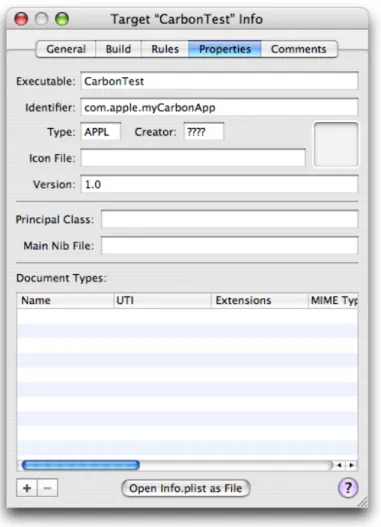Switch to the General tab
381x527 pixels.
pos(66,49)
